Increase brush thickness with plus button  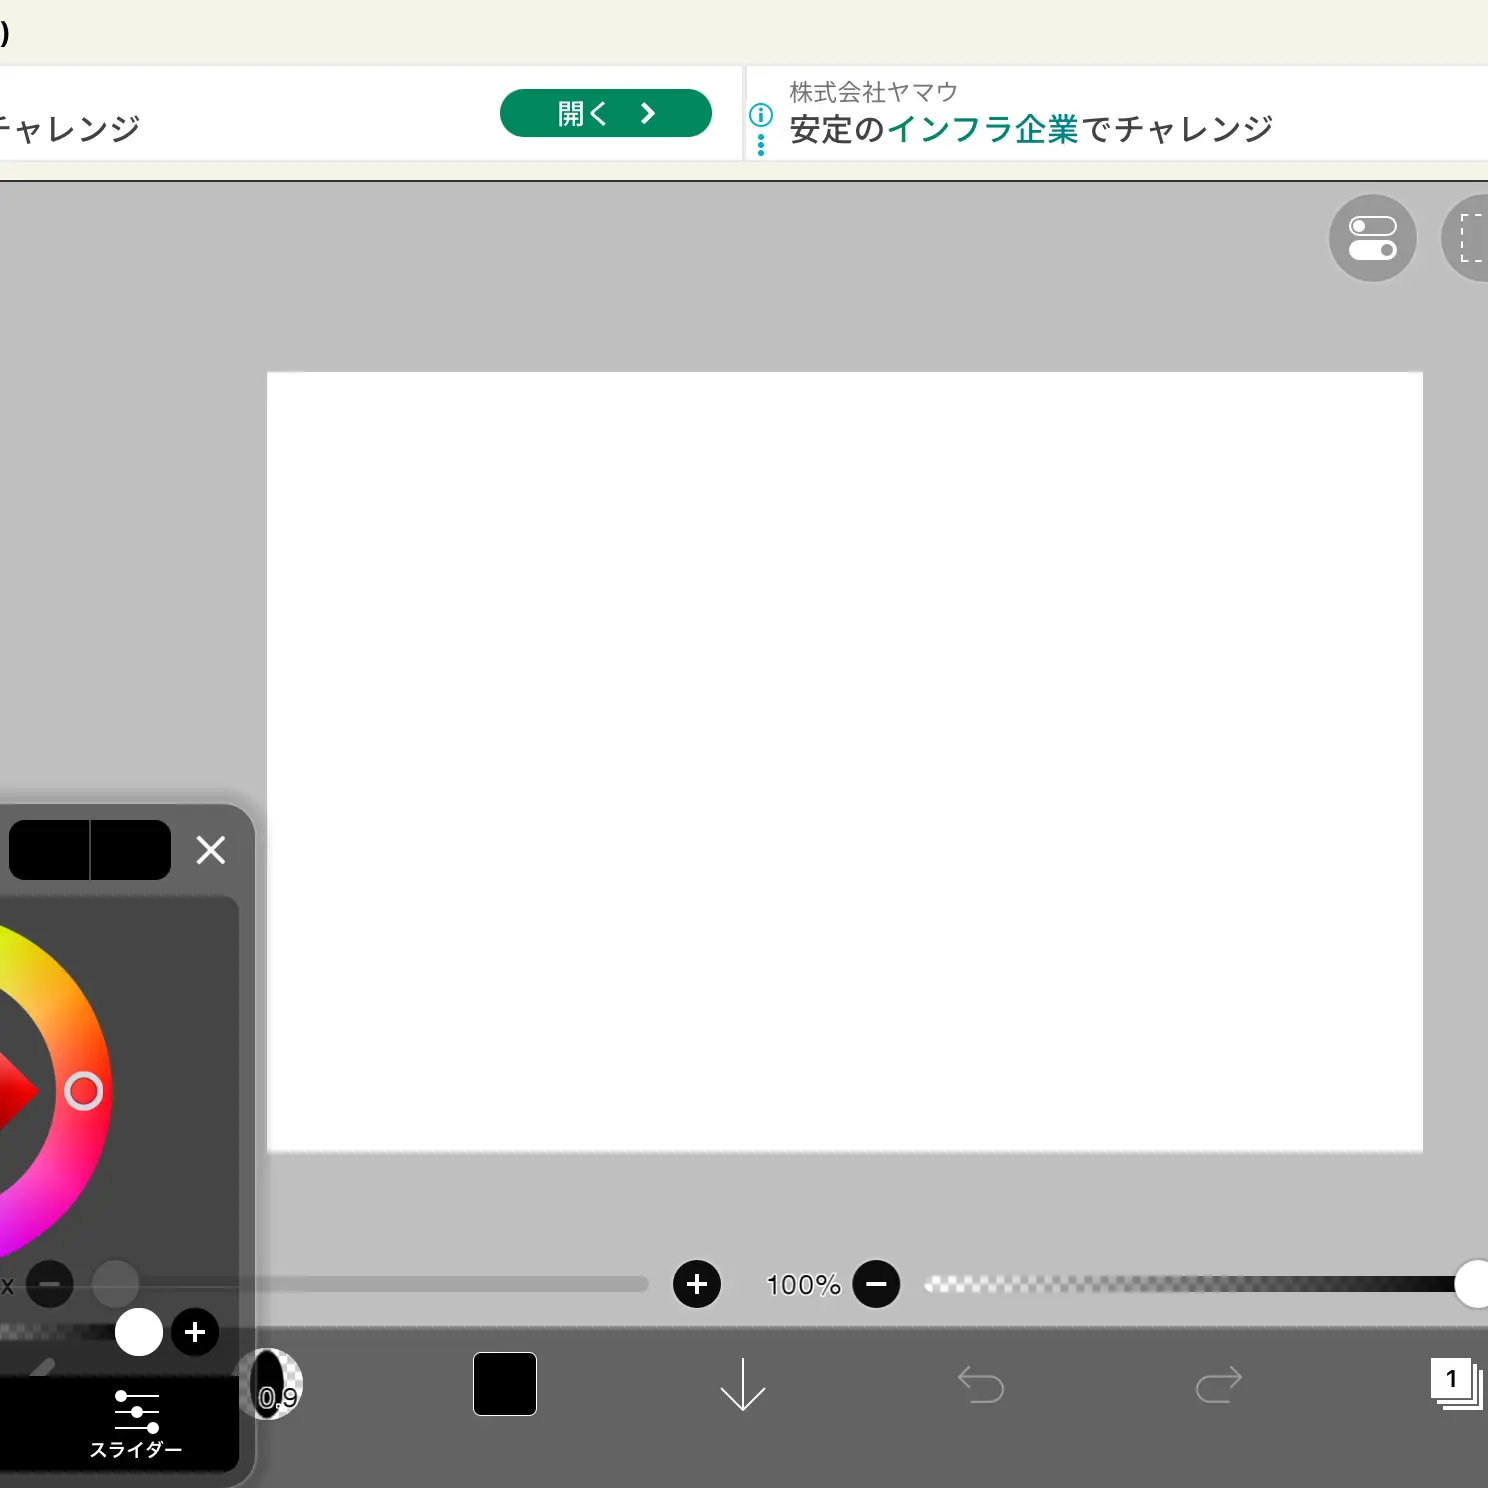tap(697, 1284)
